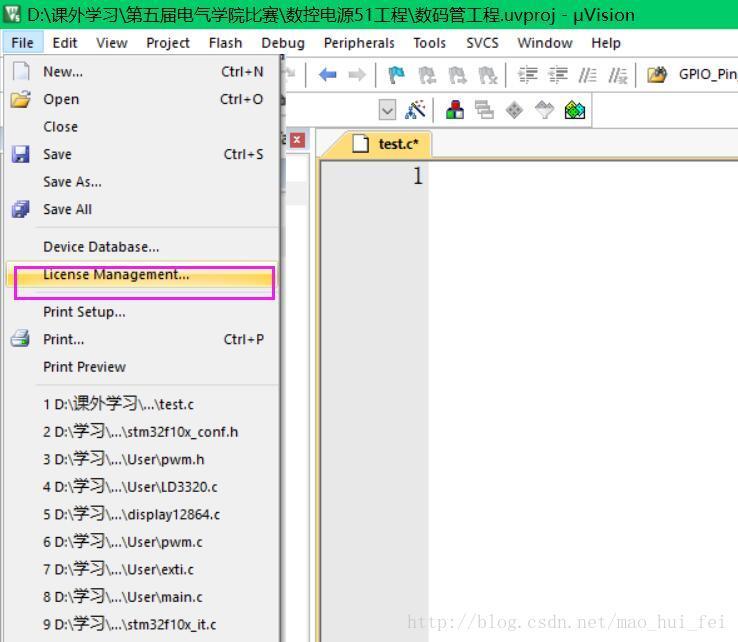
Task: Toggle bookmark with the blue flag icon
Action: [396, 74]
